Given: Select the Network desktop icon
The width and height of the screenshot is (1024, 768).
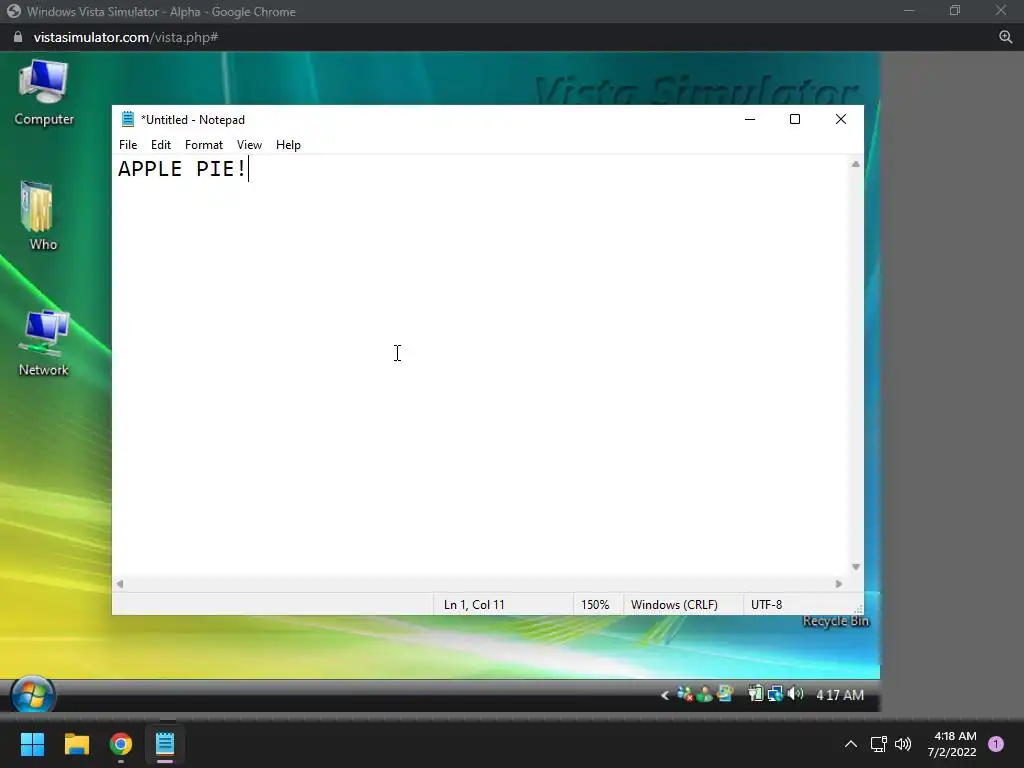Looking at the screenshot, I should coord(44,344).
